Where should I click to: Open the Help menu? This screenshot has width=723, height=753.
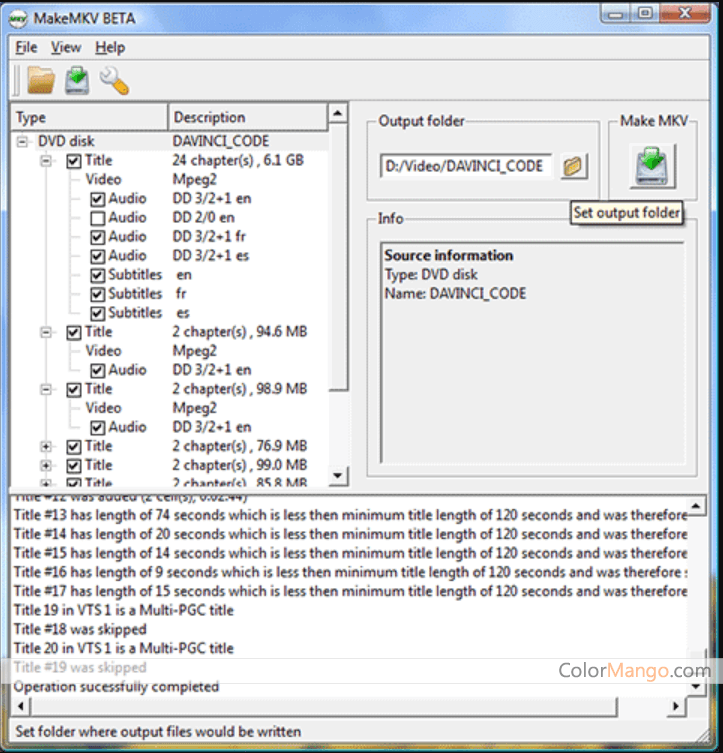tap(110, 47)
